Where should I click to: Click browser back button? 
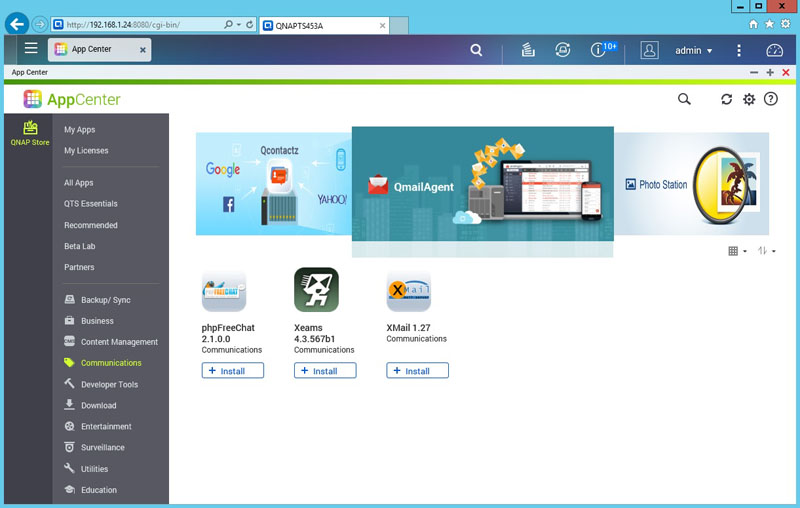[x=17, y=24]
